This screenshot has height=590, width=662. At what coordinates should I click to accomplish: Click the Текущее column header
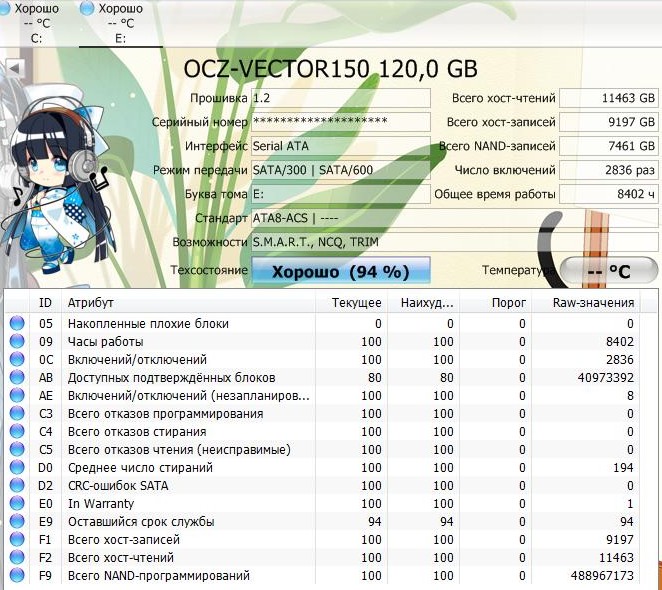coord(352,302)
